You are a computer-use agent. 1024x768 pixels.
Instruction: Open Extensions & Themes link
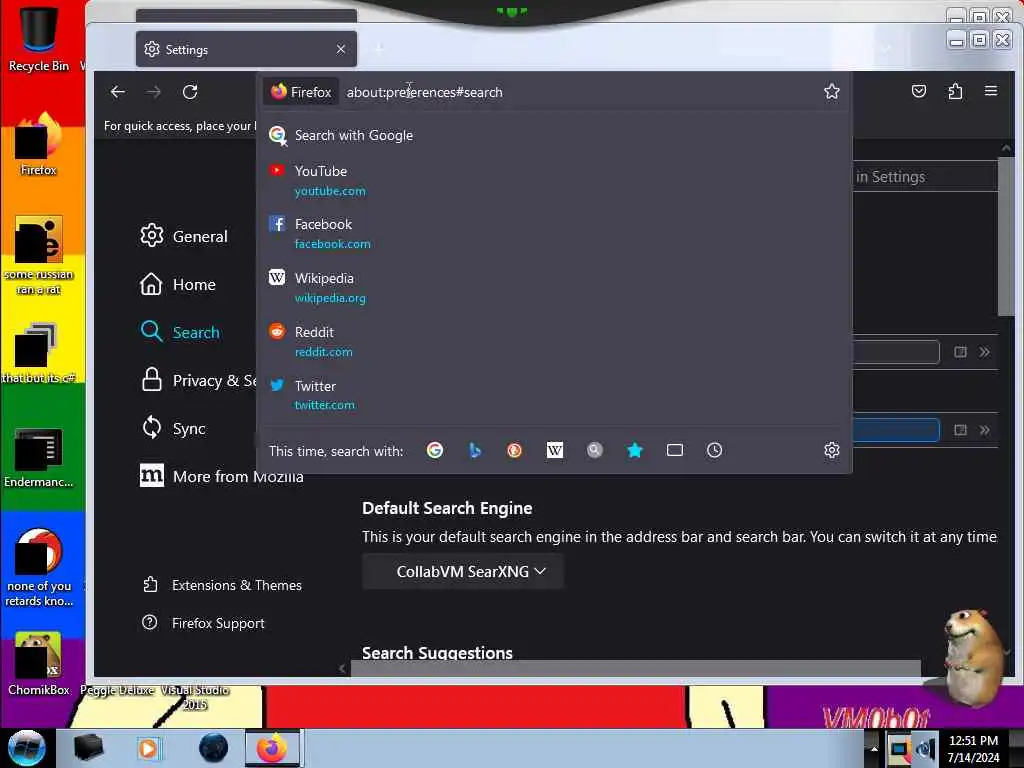point(222,584)
